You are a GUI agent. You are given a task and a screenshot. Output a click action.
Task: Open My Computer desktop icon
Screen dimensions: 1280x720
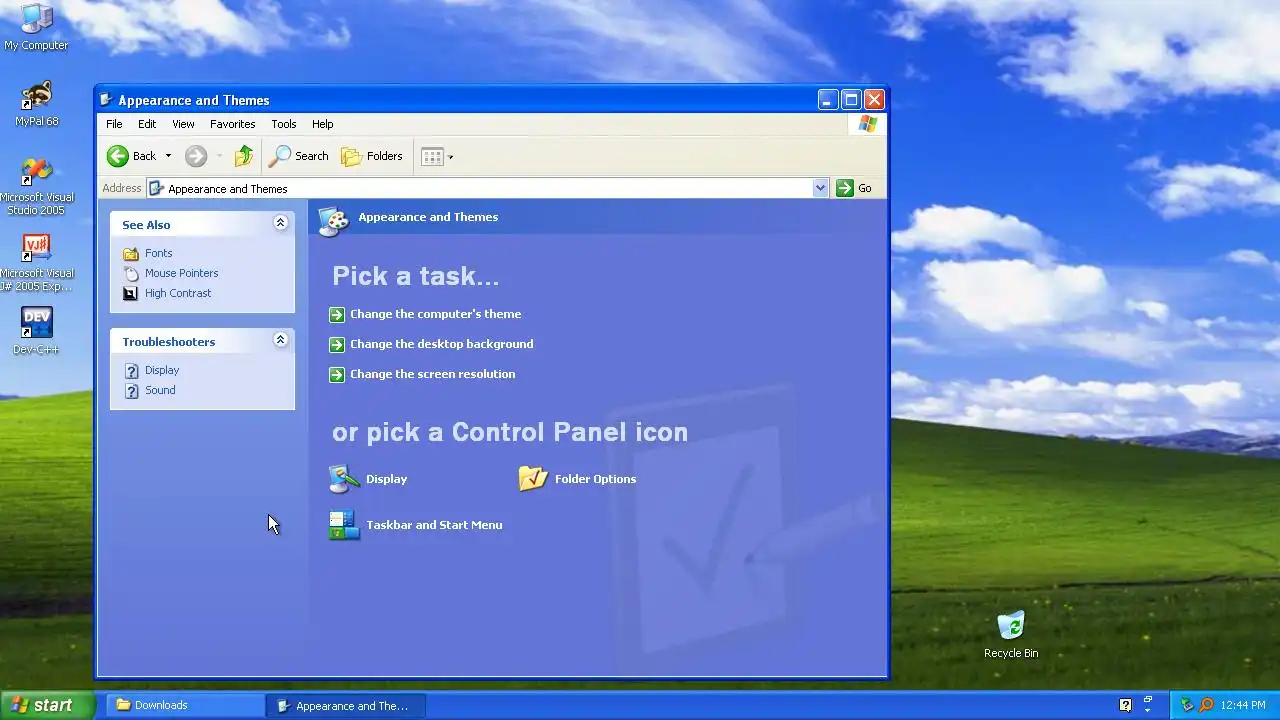pyautogui.click(x=36, y=27)
